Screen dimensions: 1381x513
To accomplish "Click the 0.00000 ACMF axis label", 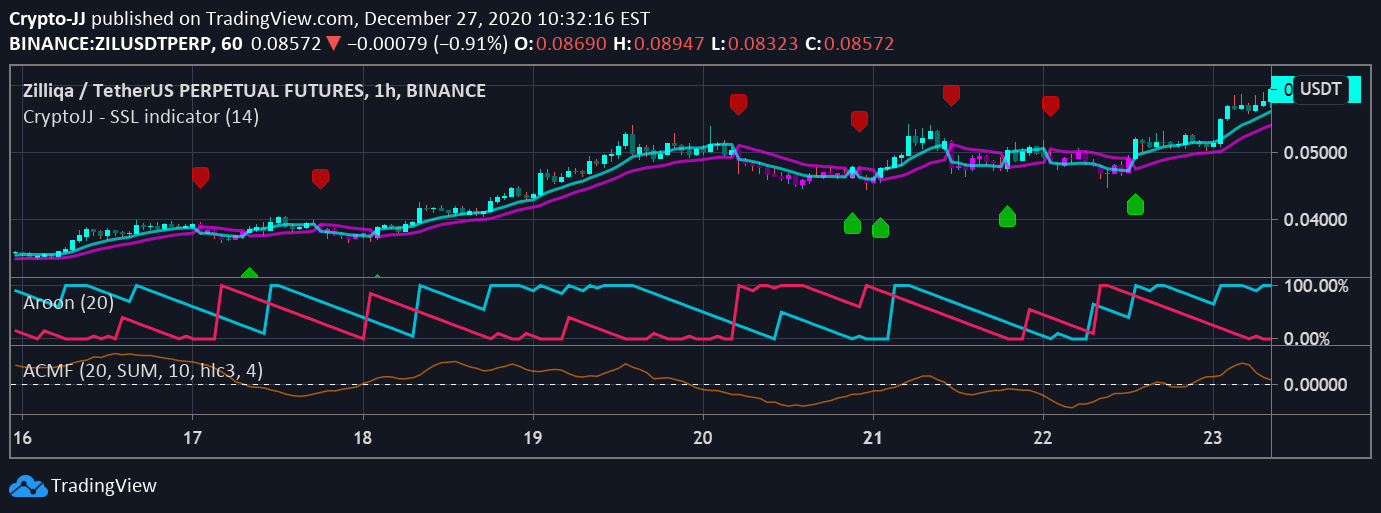I will (1313, 385).
